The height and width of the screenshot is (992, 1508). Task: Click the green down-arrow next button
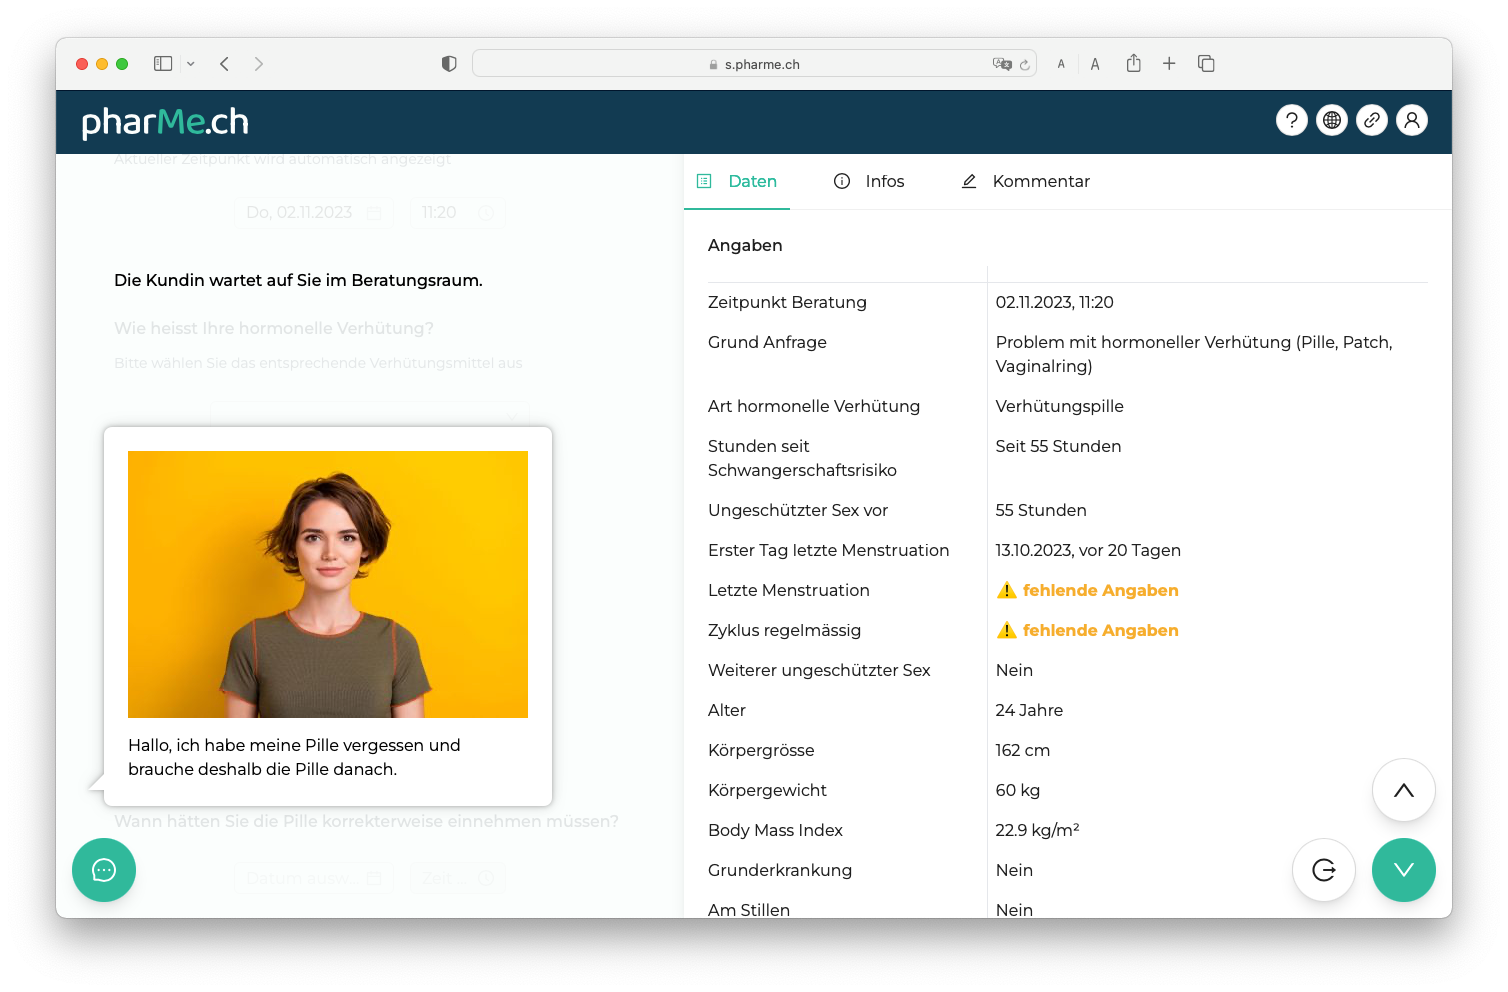[1404, 870]
